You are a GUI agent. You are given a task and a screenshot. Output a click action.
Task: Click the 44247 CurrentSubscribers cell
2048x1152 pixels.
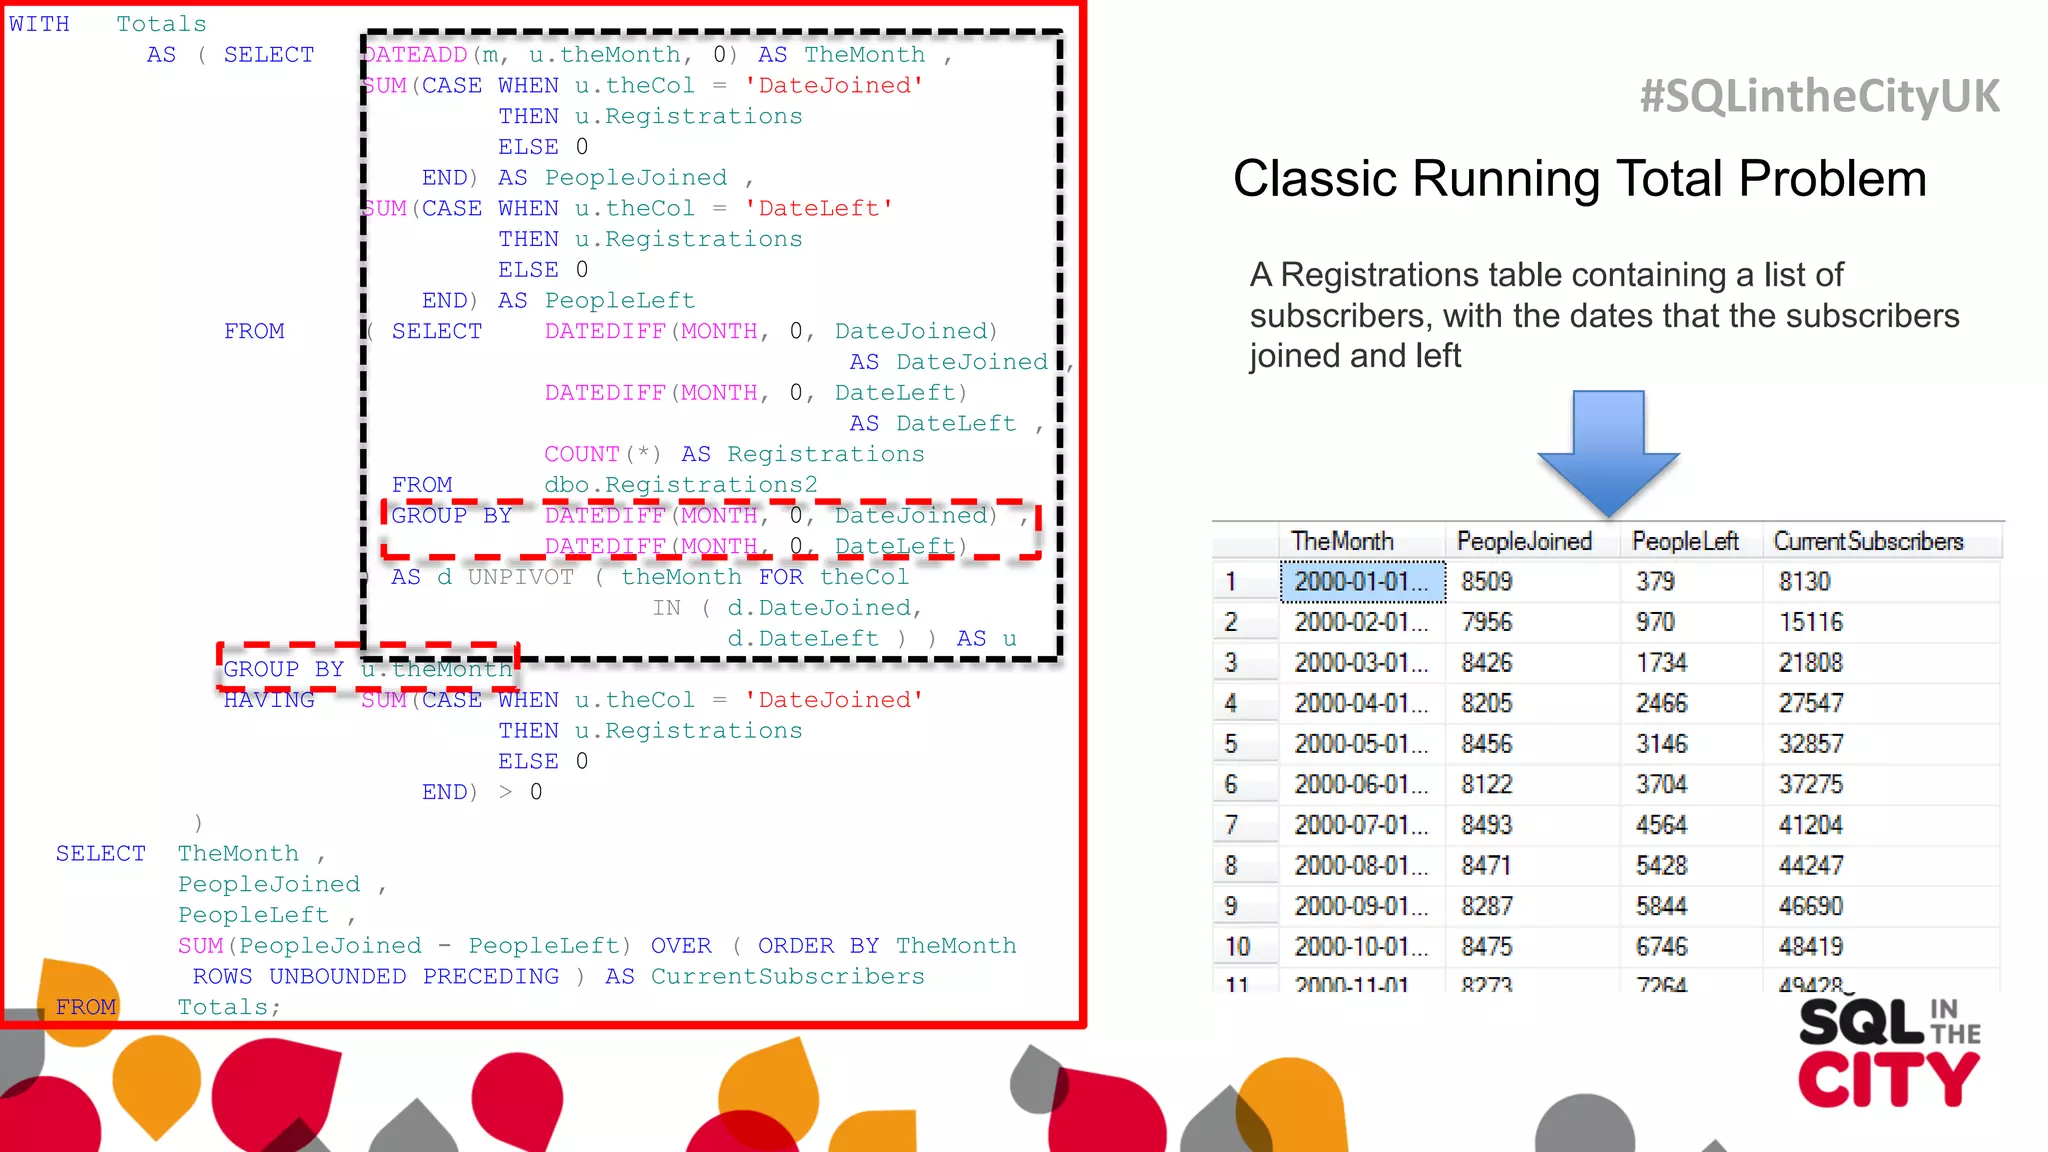tap(1881, 865)
